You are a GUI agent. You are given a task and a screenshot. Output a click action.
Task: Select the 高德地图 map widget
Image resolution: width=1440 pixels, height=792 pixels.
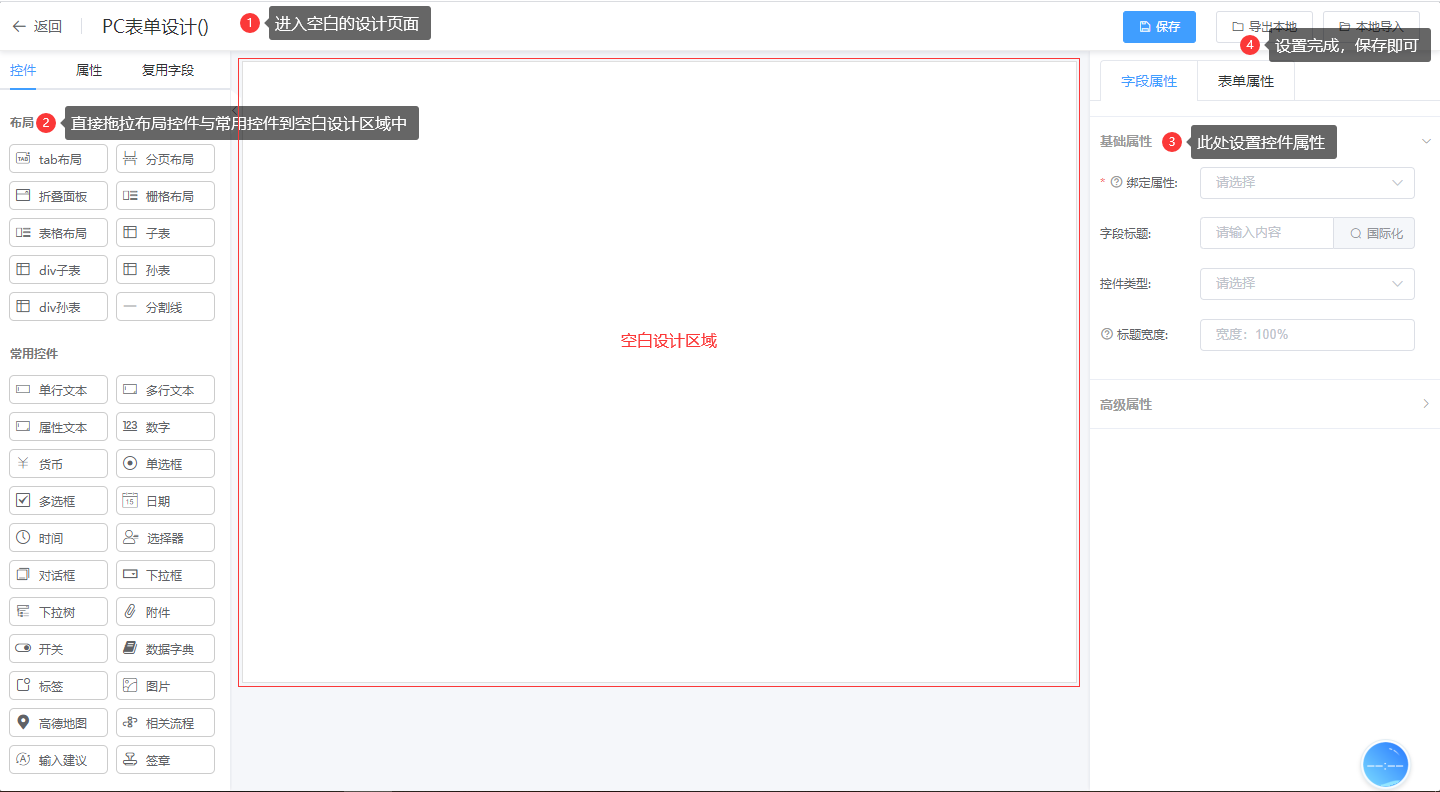(x=58, y=723)
